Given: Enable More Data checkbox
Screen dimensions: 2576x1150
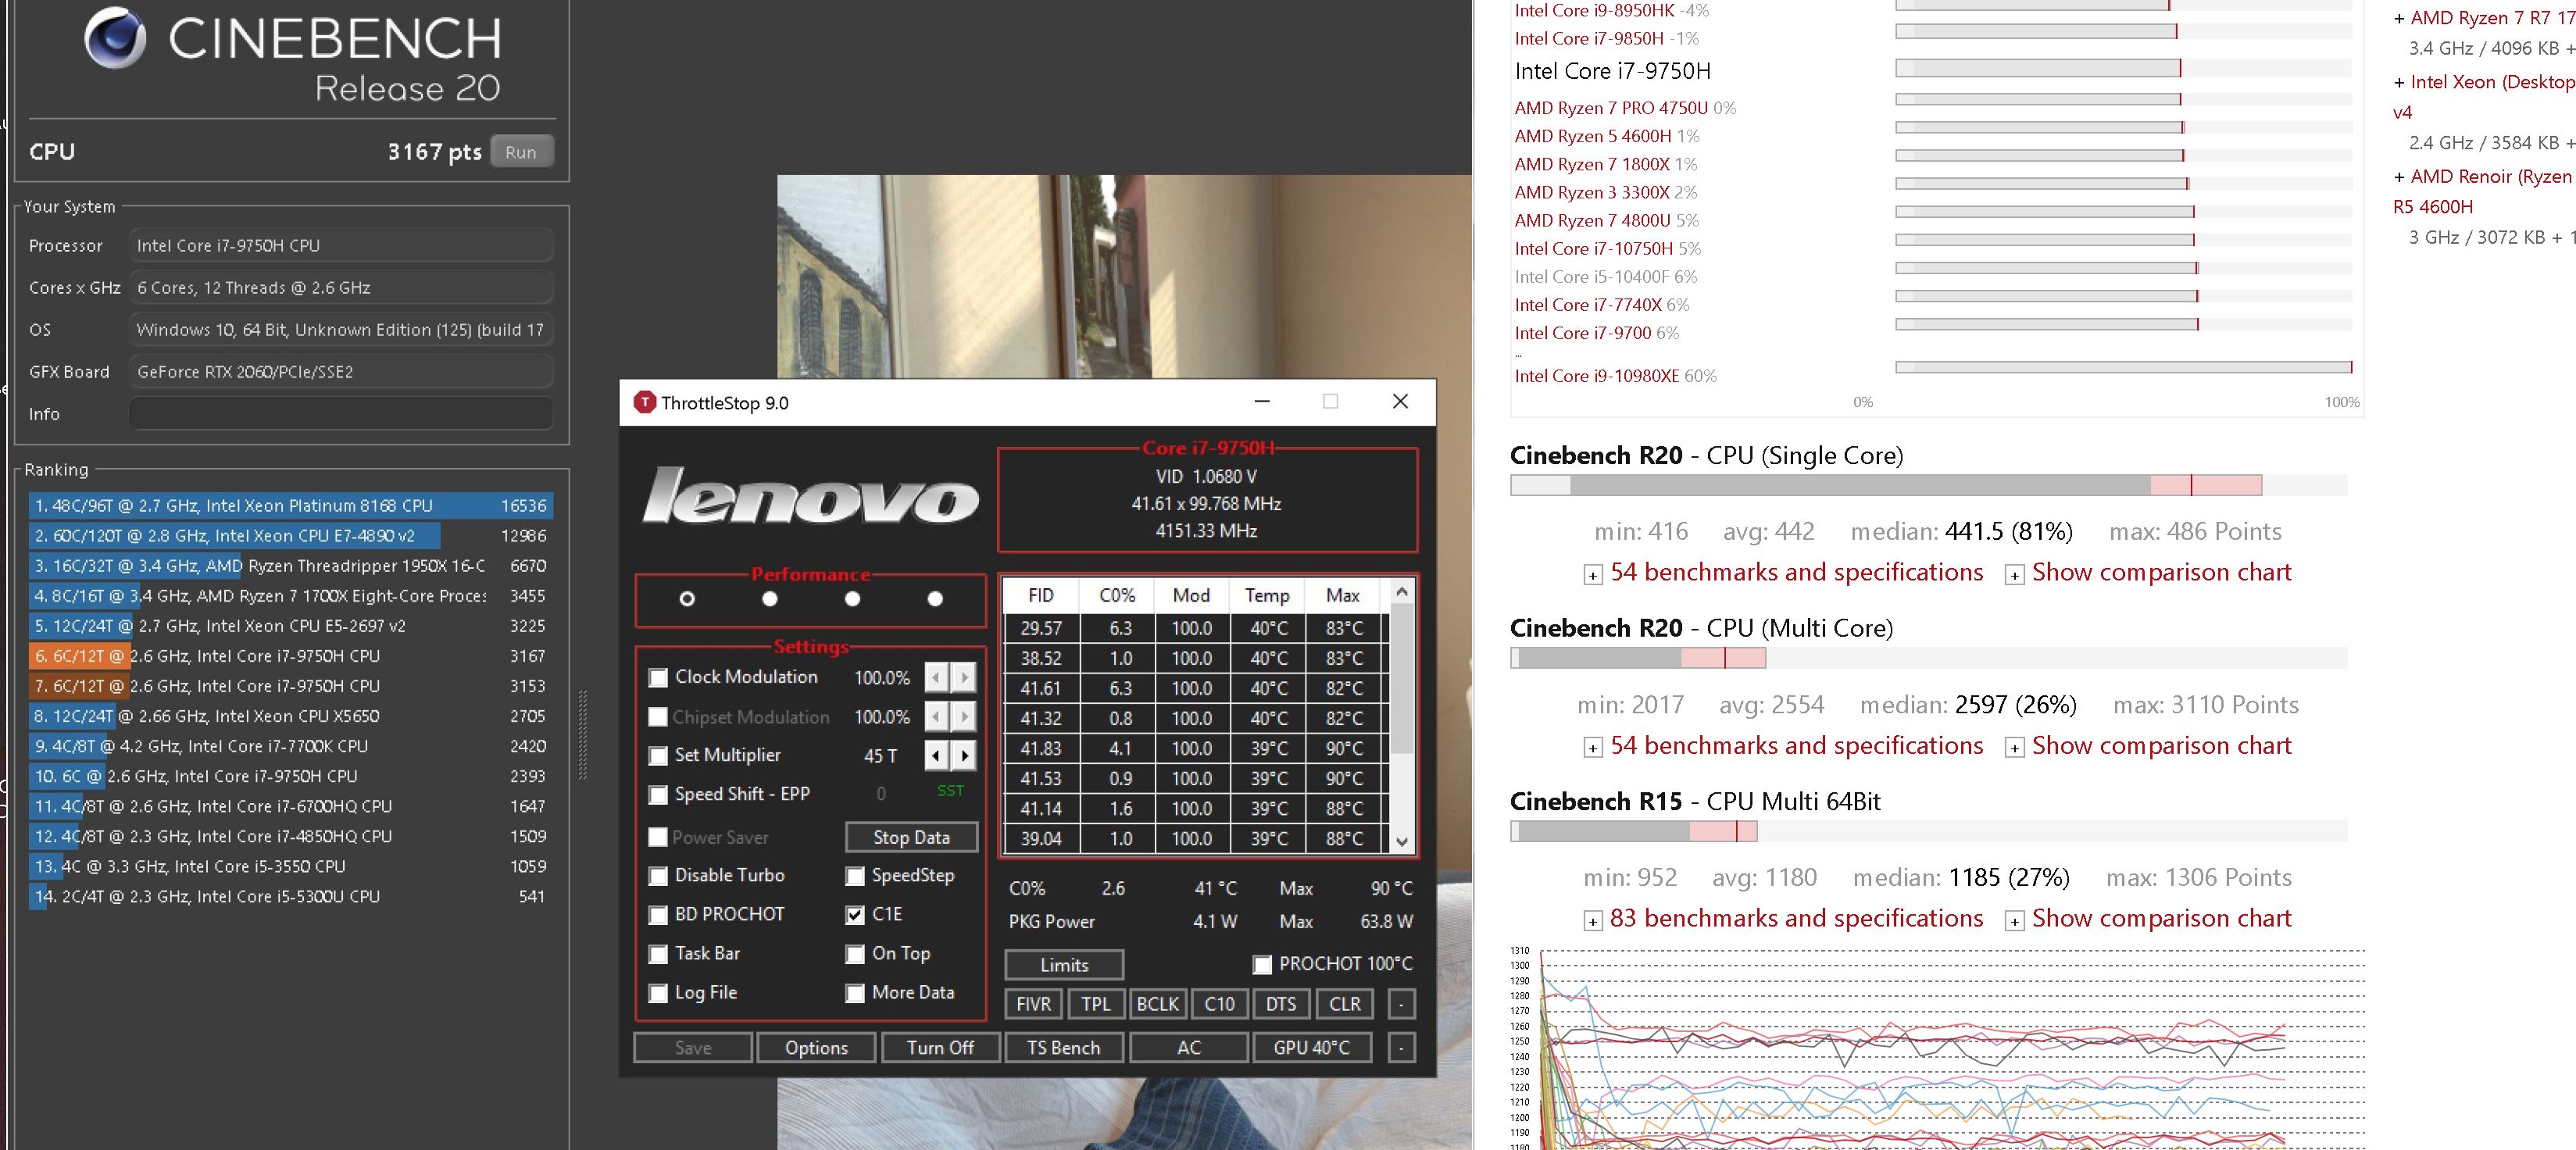Looking at the screenshot, I should (855, 993).
